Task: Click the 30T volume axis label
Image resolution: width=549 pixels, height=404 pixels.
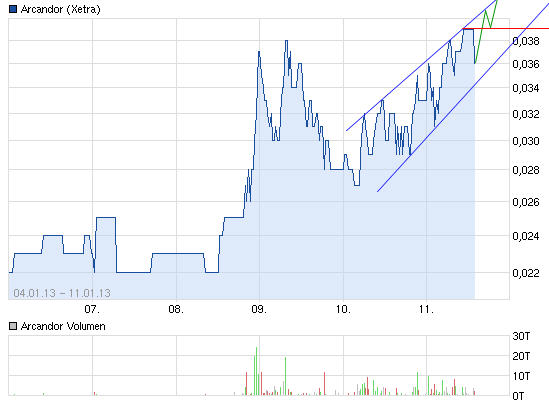Action: (x=521, y=336)
